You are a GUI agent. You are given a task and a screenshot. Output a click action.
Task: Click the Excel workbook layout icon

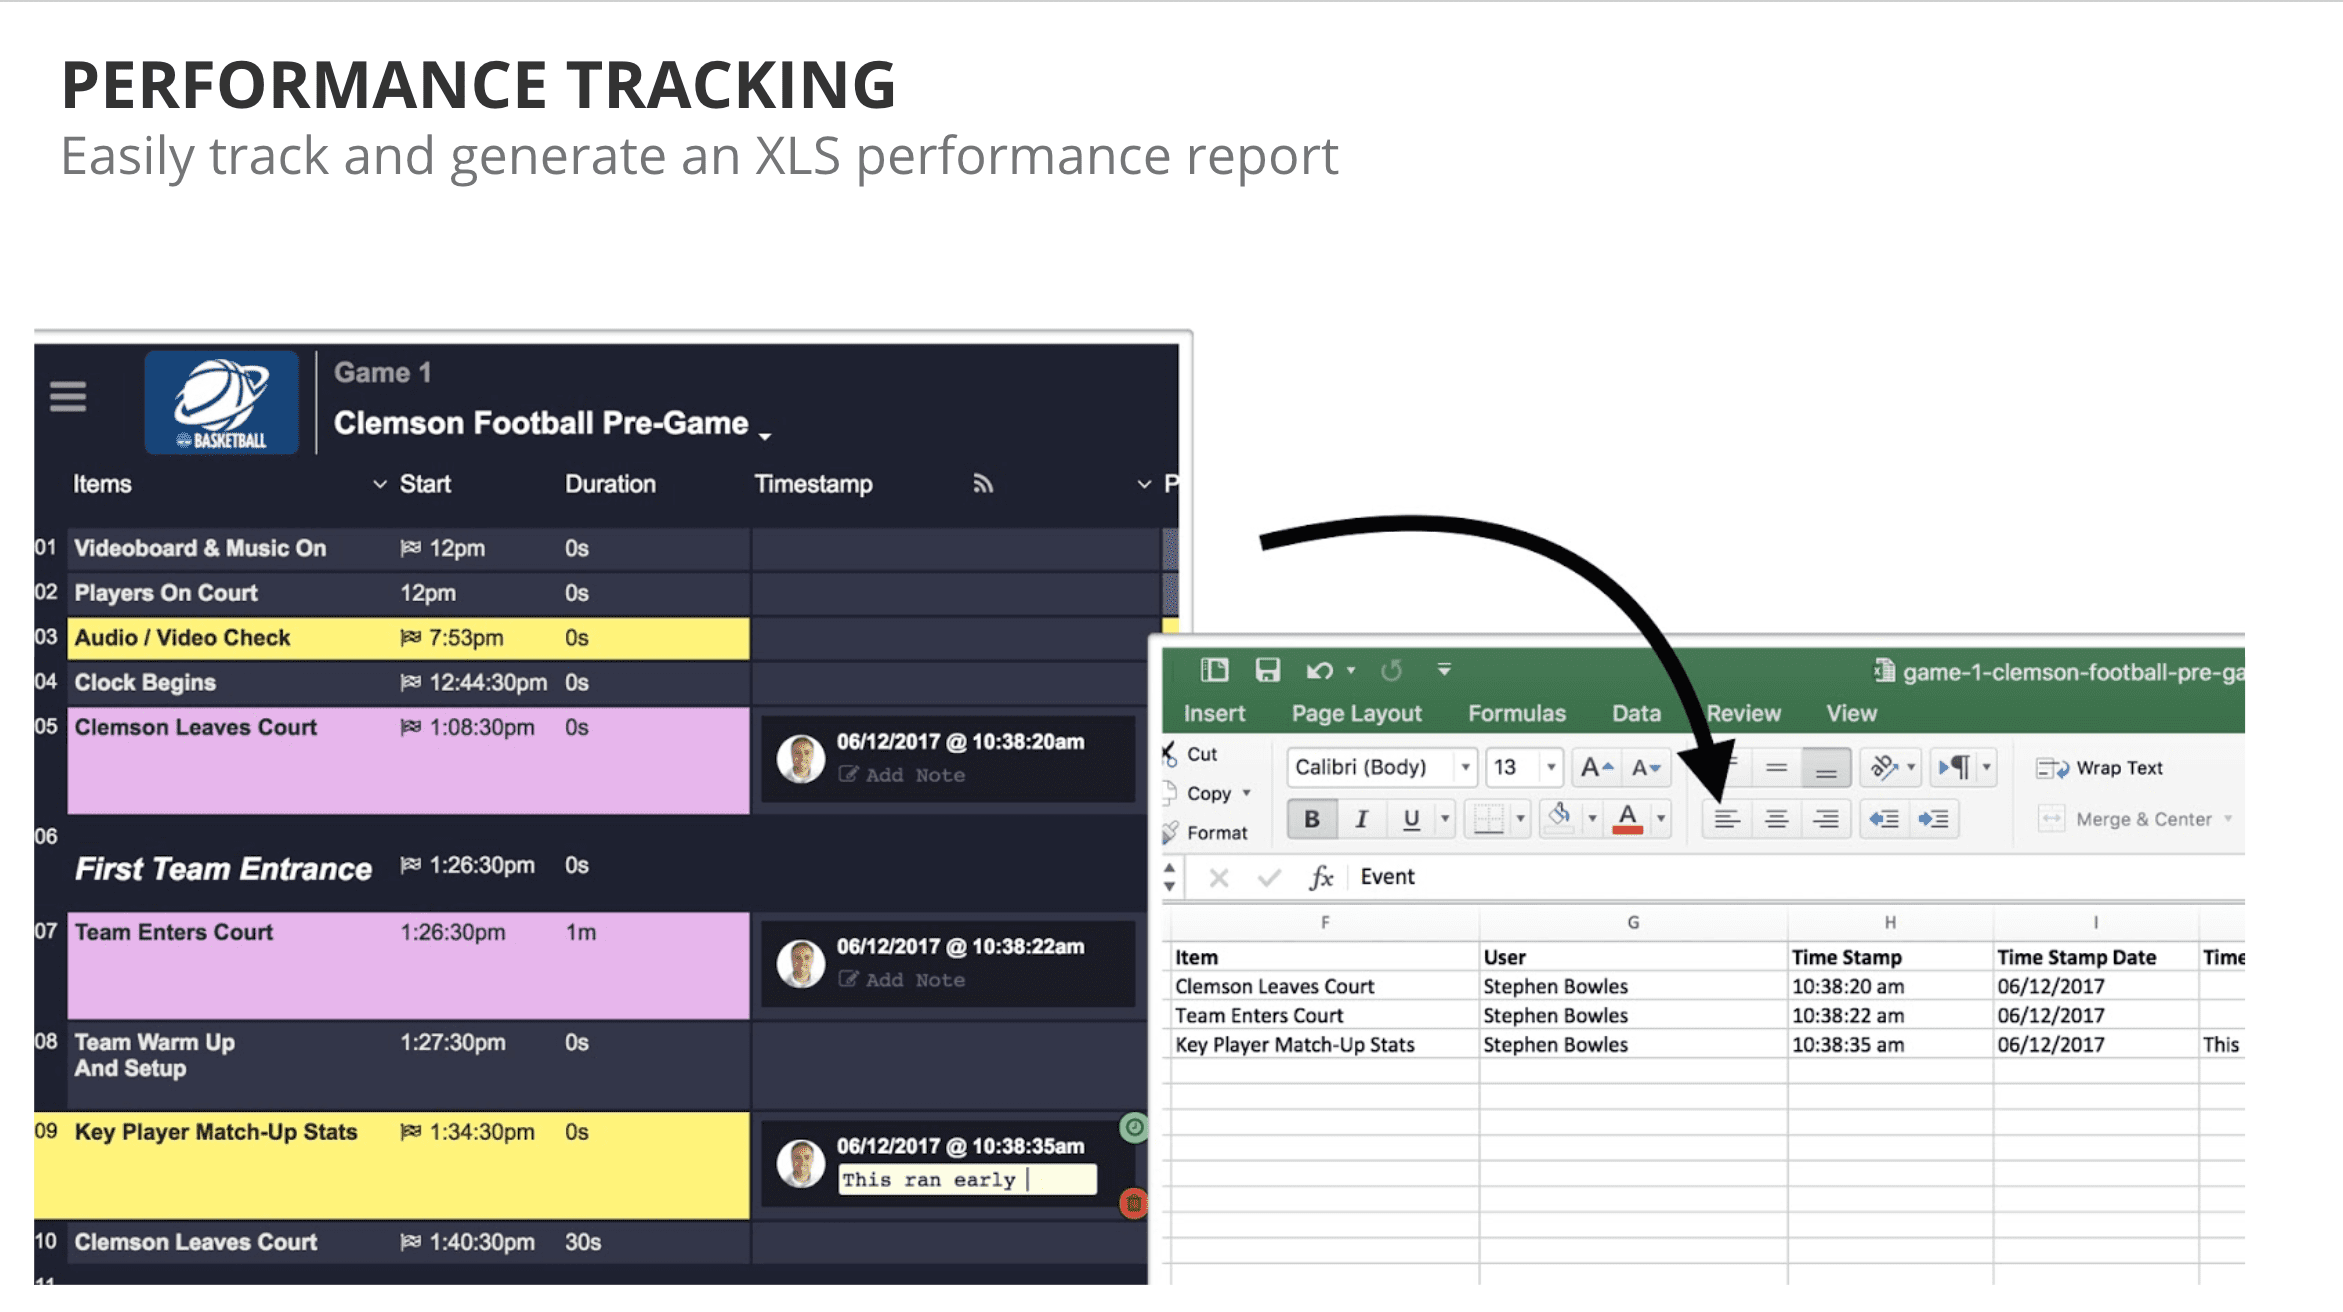(x=1215, y=670)
